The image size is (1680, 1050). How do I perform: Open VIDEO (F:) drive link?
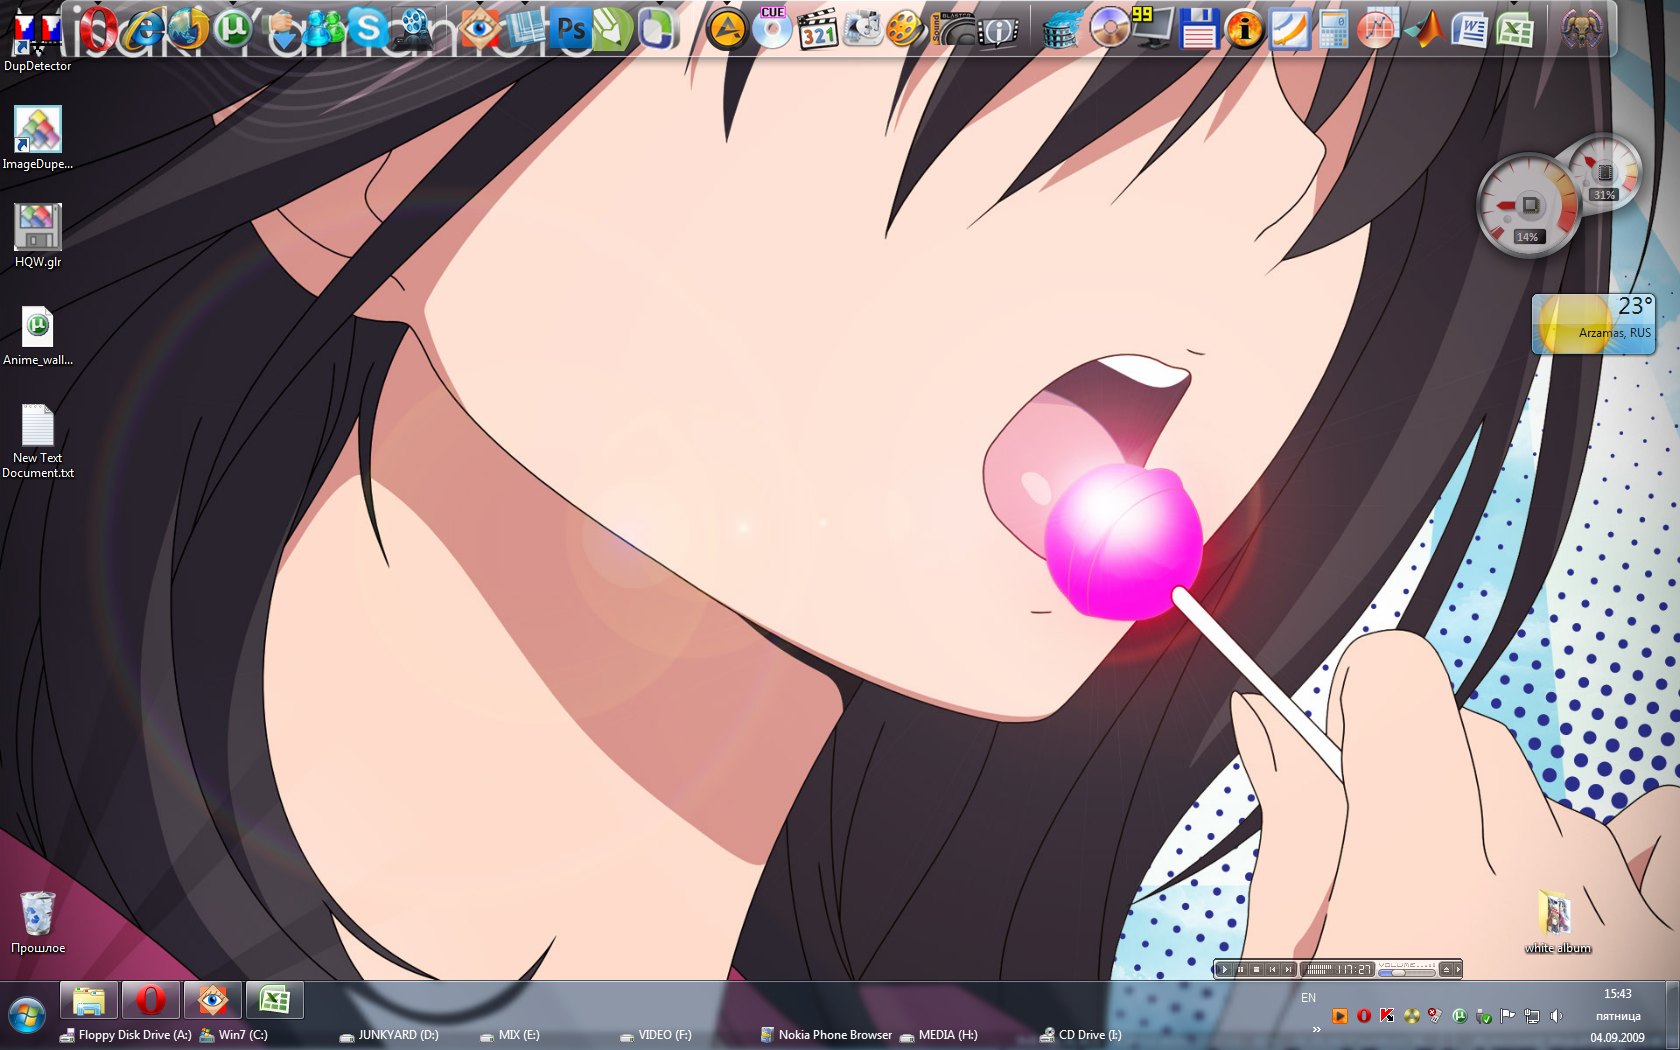click(x=656, y=1035)
